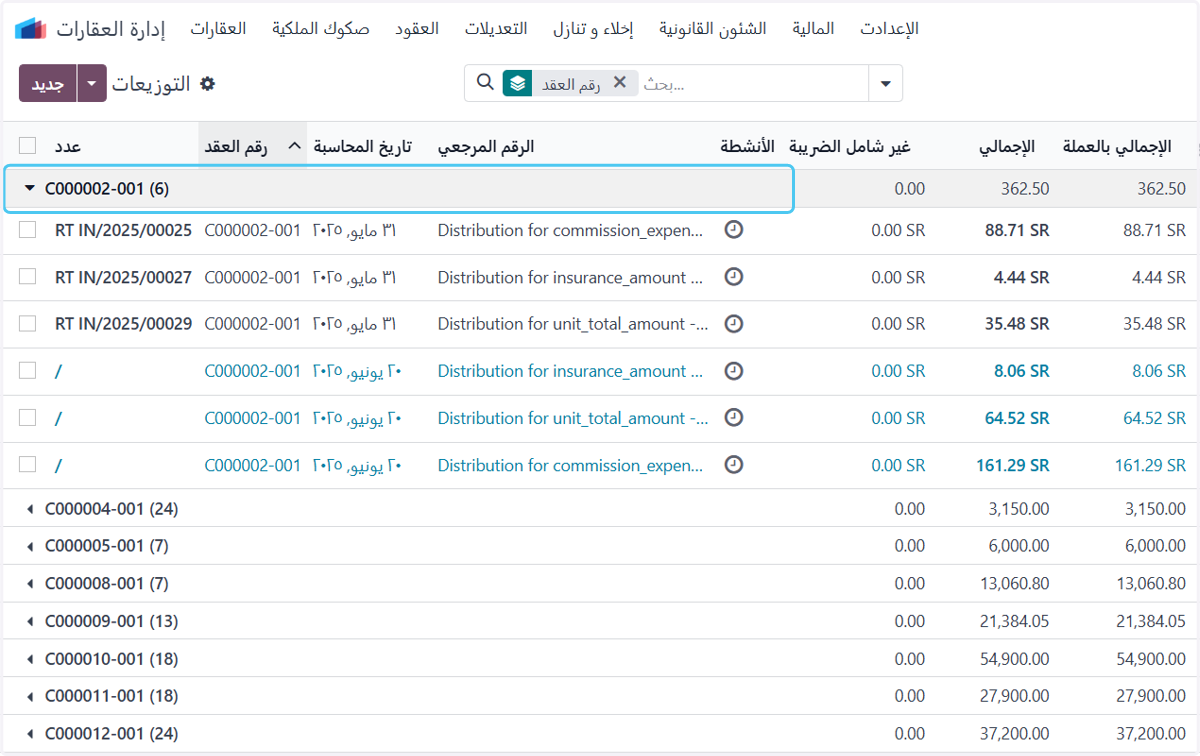The width and height of the screenshot is (1200, 756).
Task: Open the إخلاء و تنازل menu
Action: (x=593, y=28)
